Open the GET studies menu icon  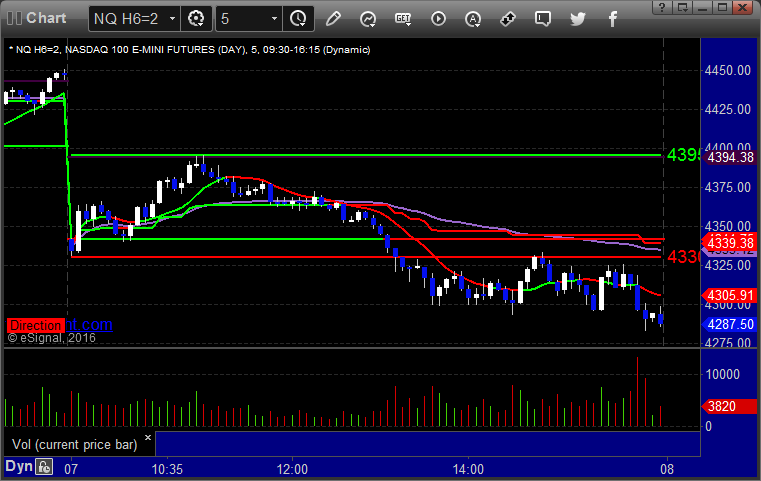click(x=403, y=19)
